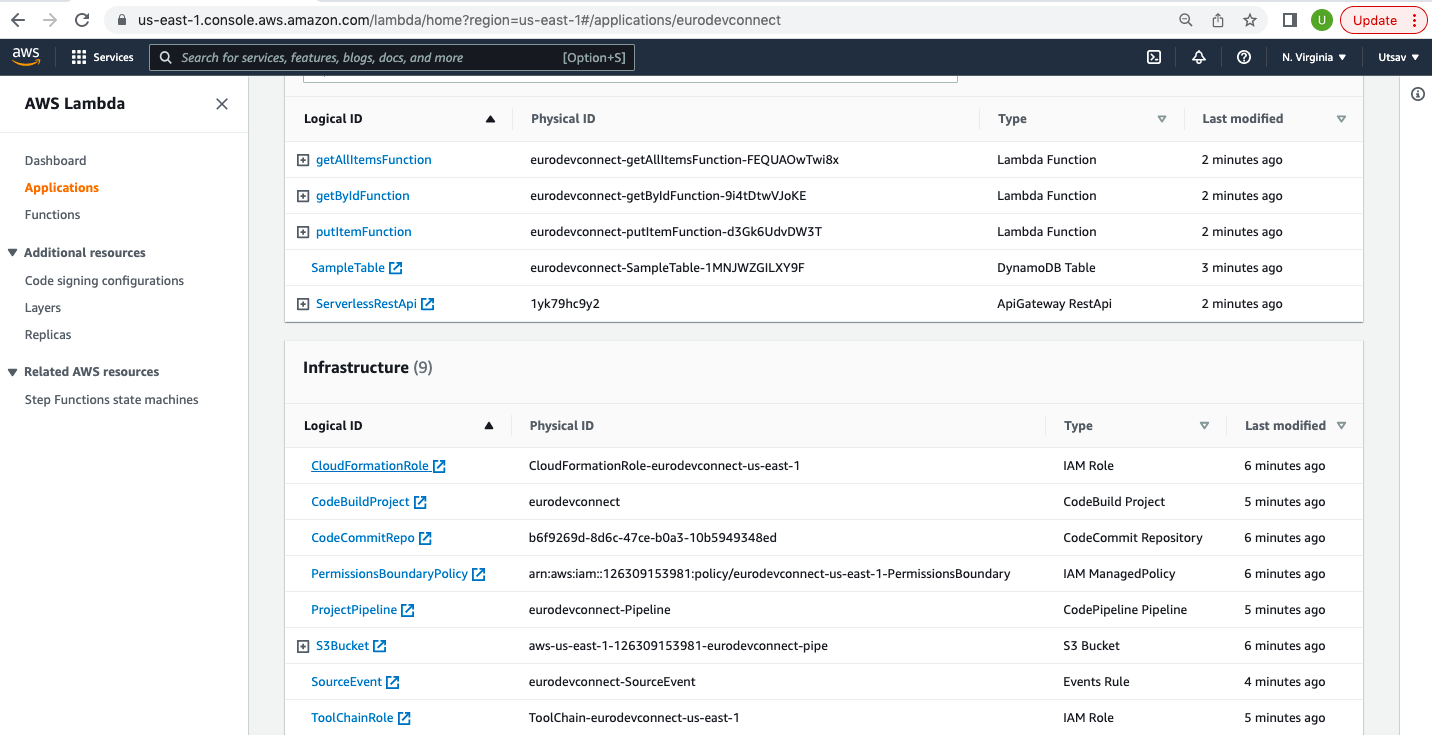Open the notifications bell
Image resolution: width=1432 pixels, height=735 pixels.
(1199, 57)
